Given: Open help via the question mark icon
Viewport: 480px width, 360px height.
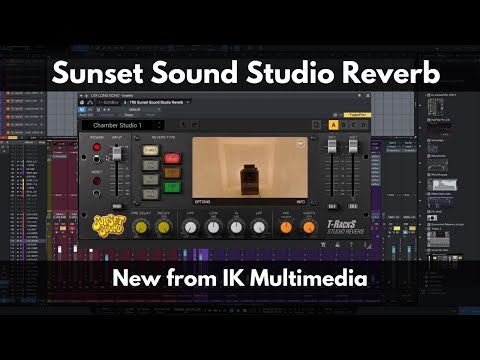Looking at the screenshot, I should click(351, 245).
